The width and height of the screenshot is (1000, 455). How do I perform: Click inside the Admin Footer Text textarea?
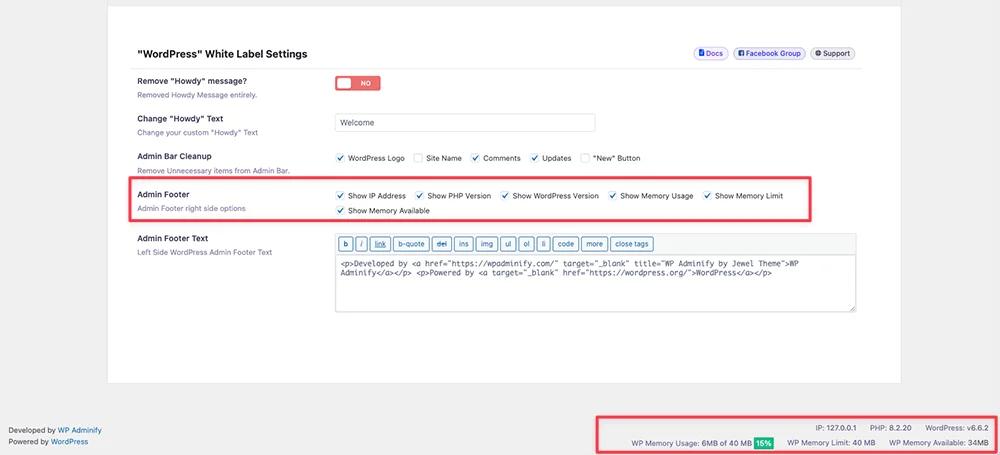pyautogui.click(x=596, y=283)
